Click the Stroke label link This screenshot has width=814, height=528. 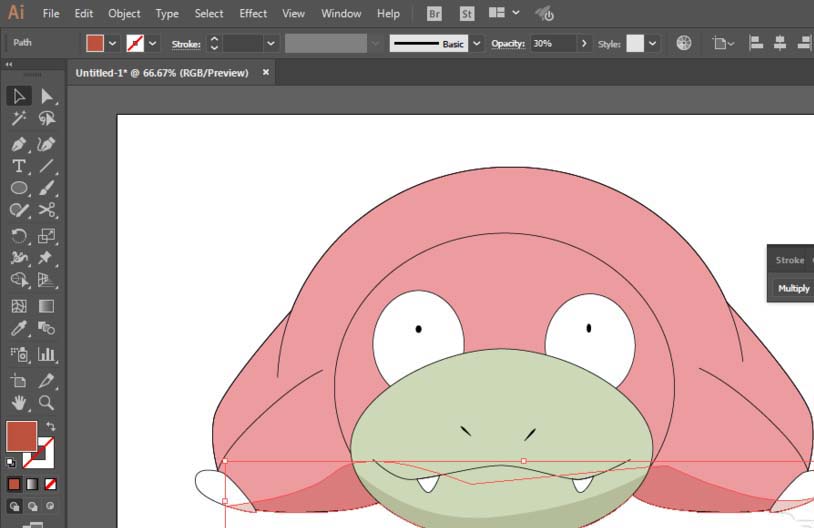click(x=186, y=44)
